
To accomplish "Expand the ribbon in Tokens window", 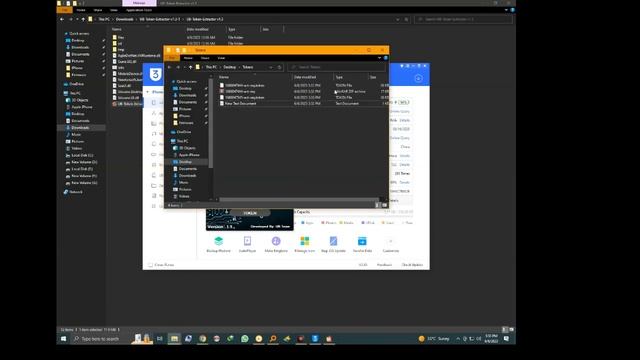I will pyautogui.click(x=379, y=58).
